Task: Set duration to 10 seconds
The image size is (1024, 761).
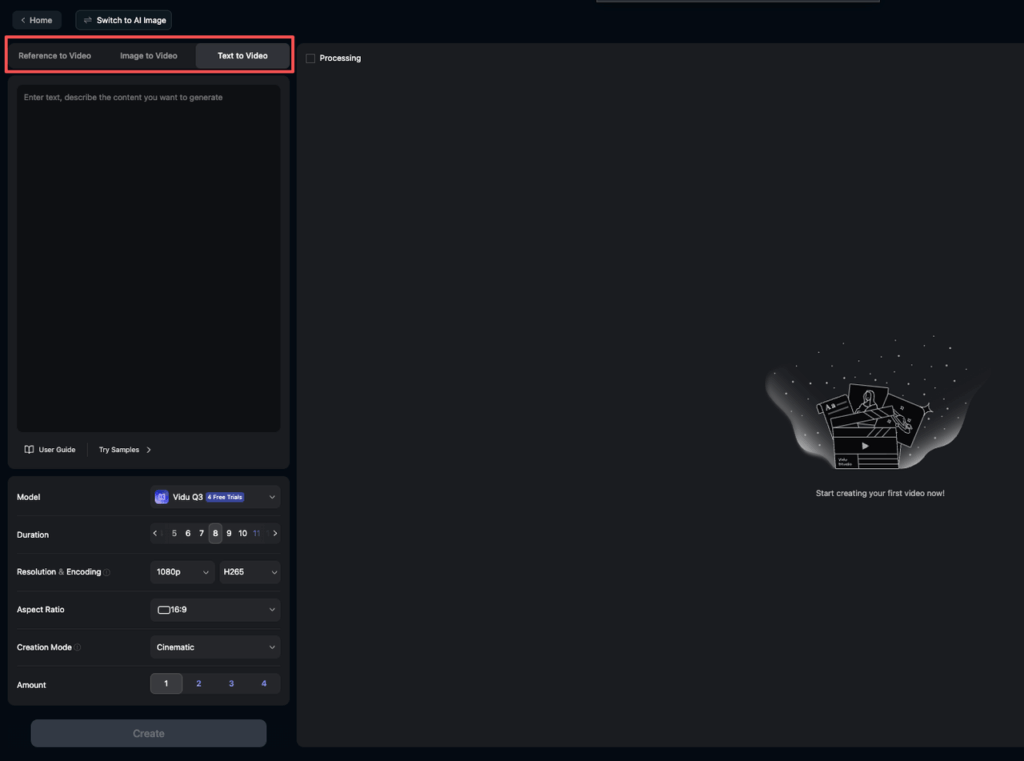Action: click(x=243, y=534)
